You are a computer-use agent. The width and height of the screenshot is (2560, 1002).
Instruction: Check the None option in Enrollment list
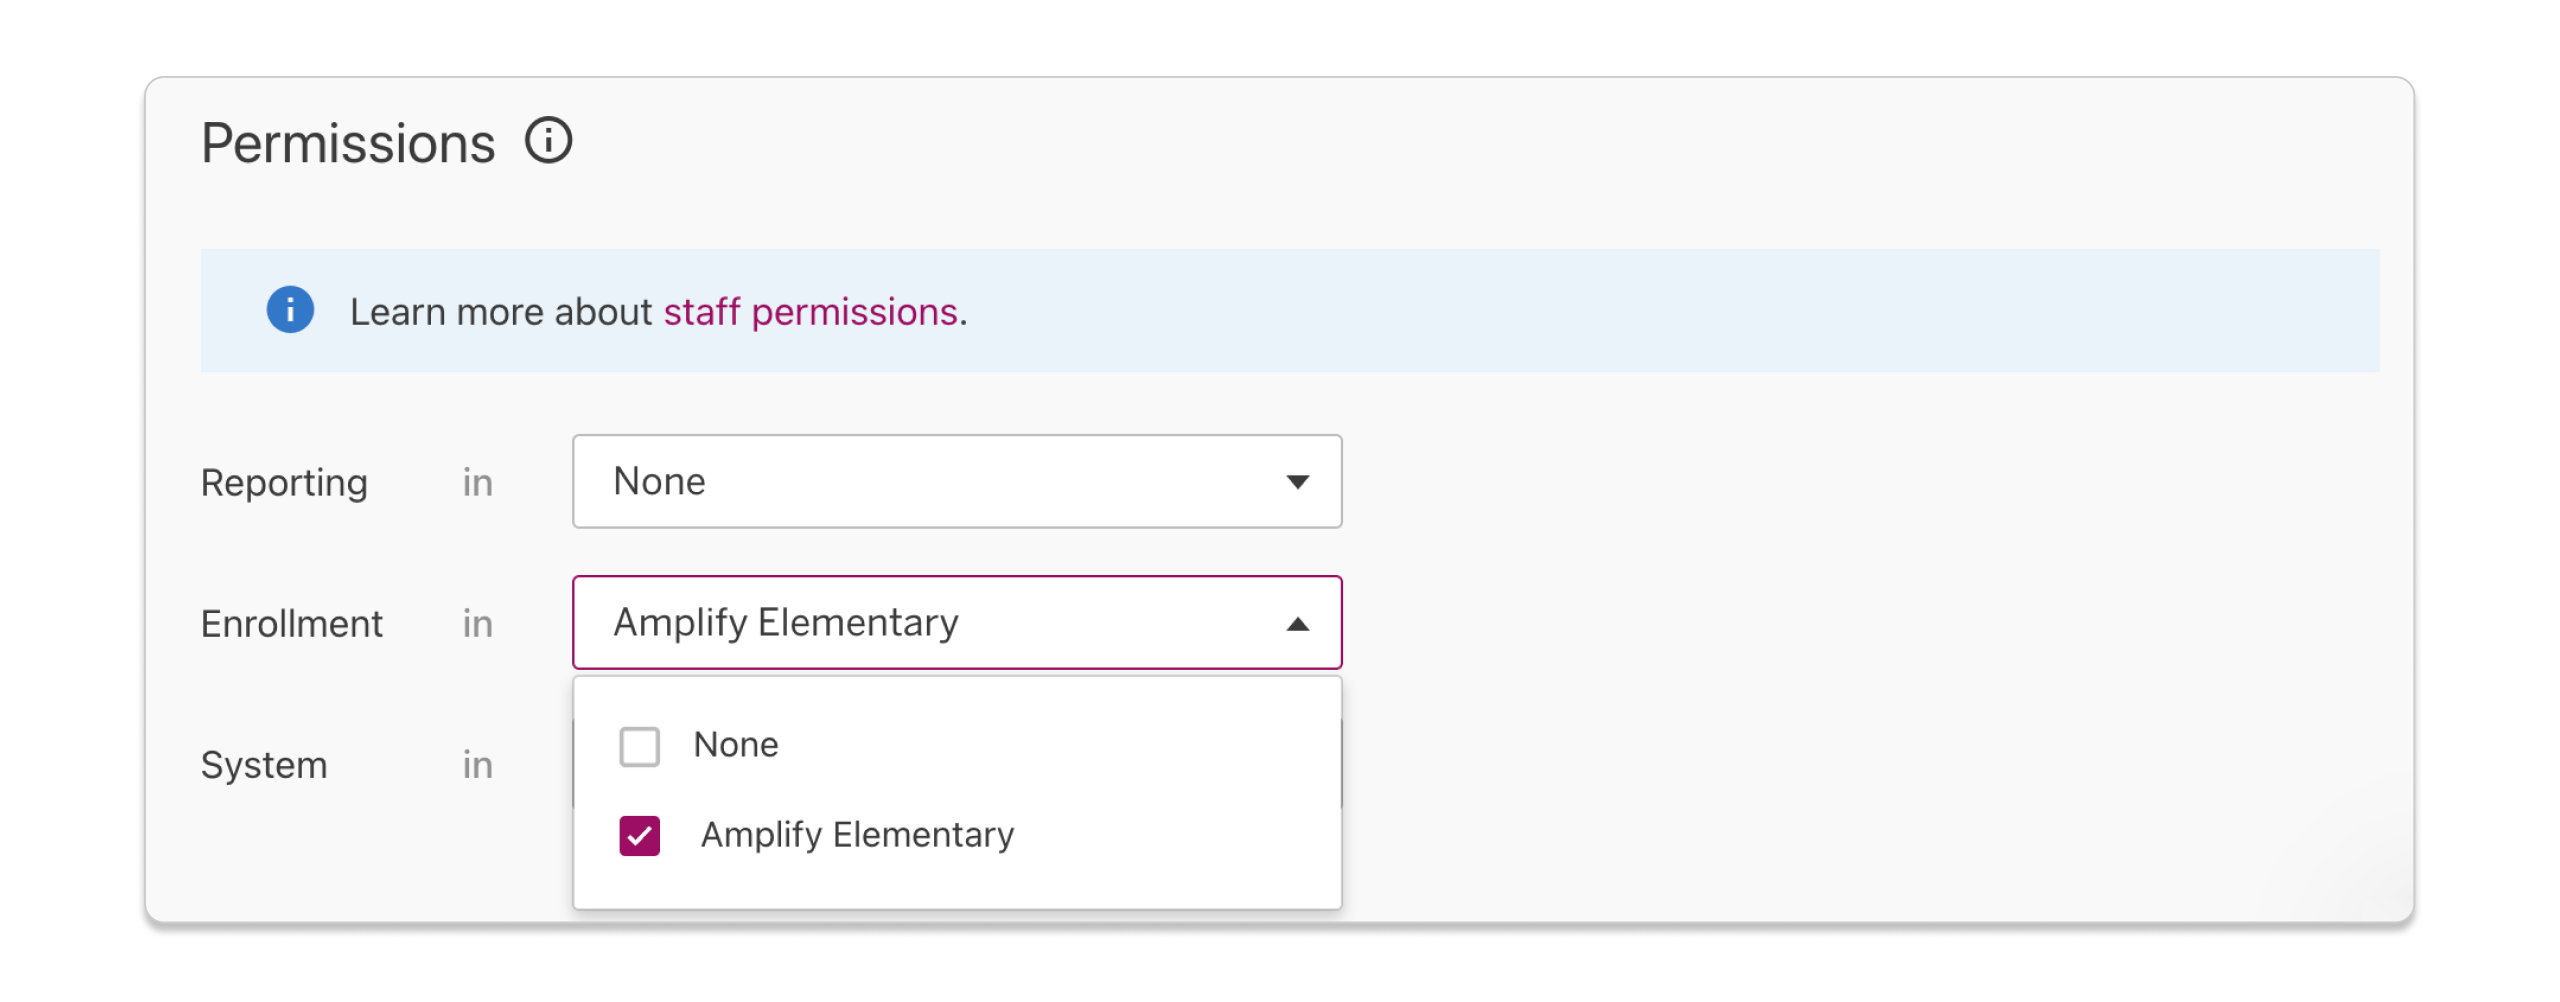coord(639,744)
